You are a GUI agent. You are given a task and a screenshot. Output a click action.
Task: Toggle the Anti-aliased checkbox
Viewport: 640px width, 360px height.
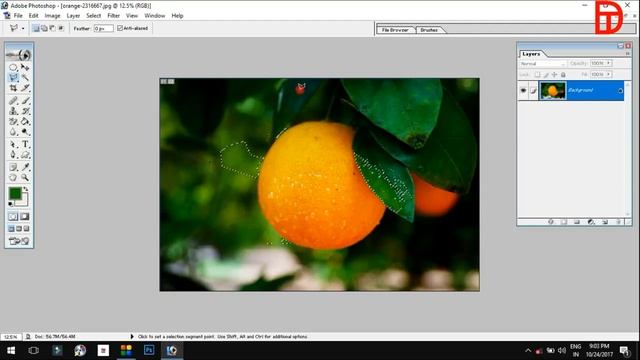[x=120, y=28]
